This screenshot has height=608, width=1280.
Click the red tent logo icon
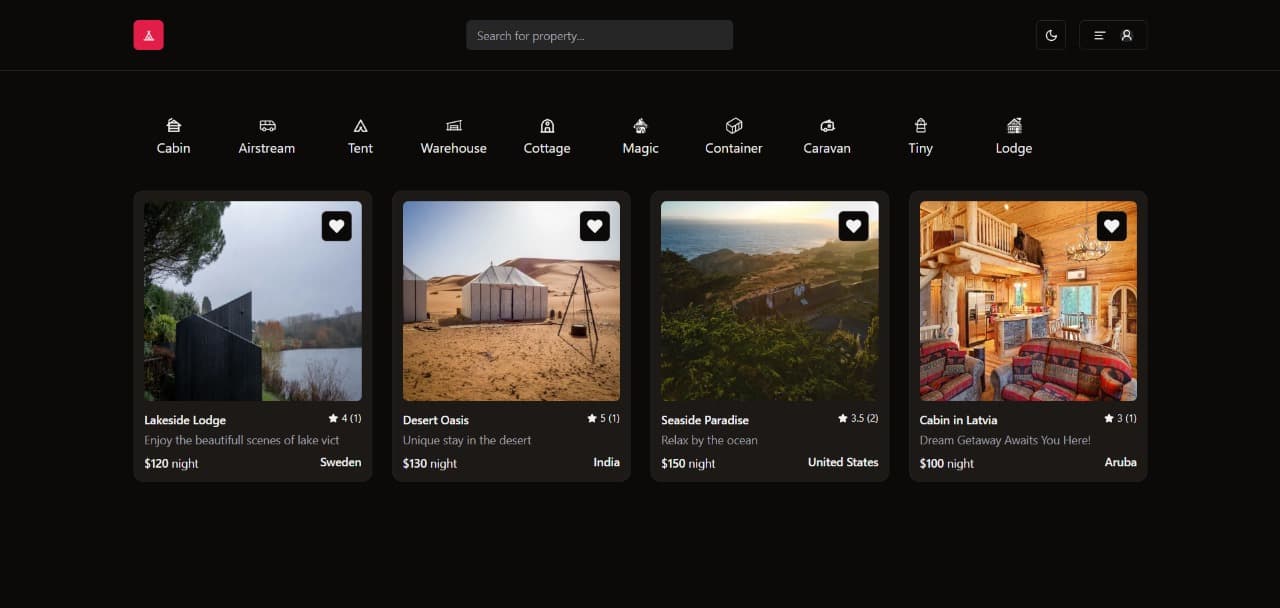click(x=148, y=35)
